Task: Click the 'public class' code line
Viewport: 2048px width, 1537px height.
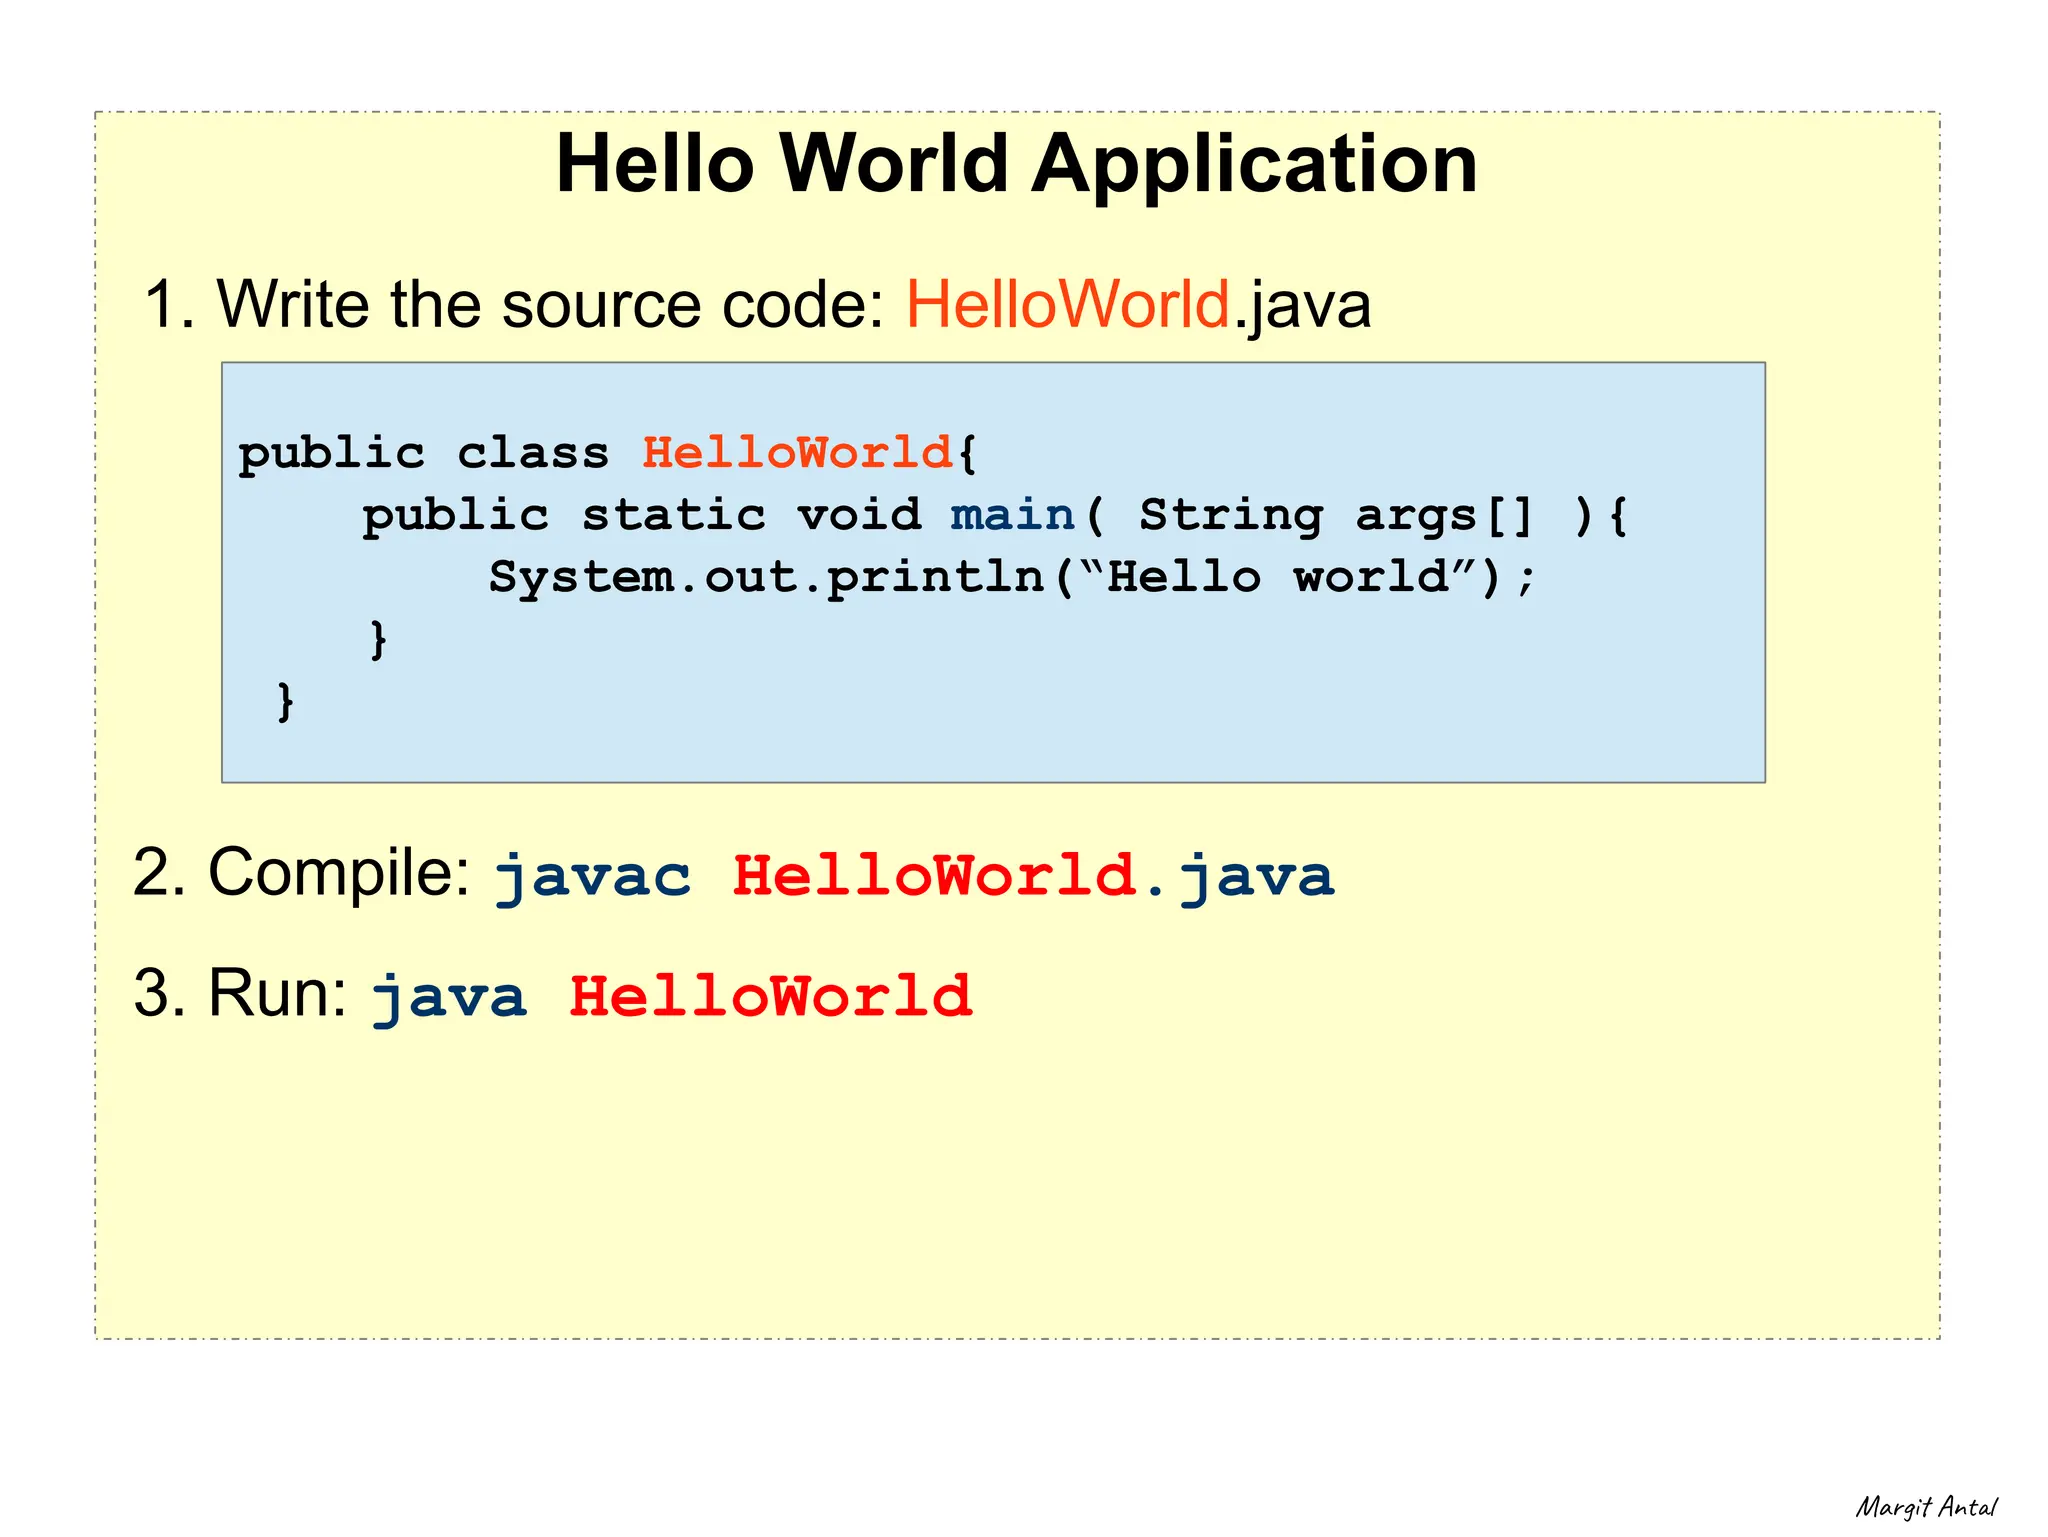Action: coord(608,454)
